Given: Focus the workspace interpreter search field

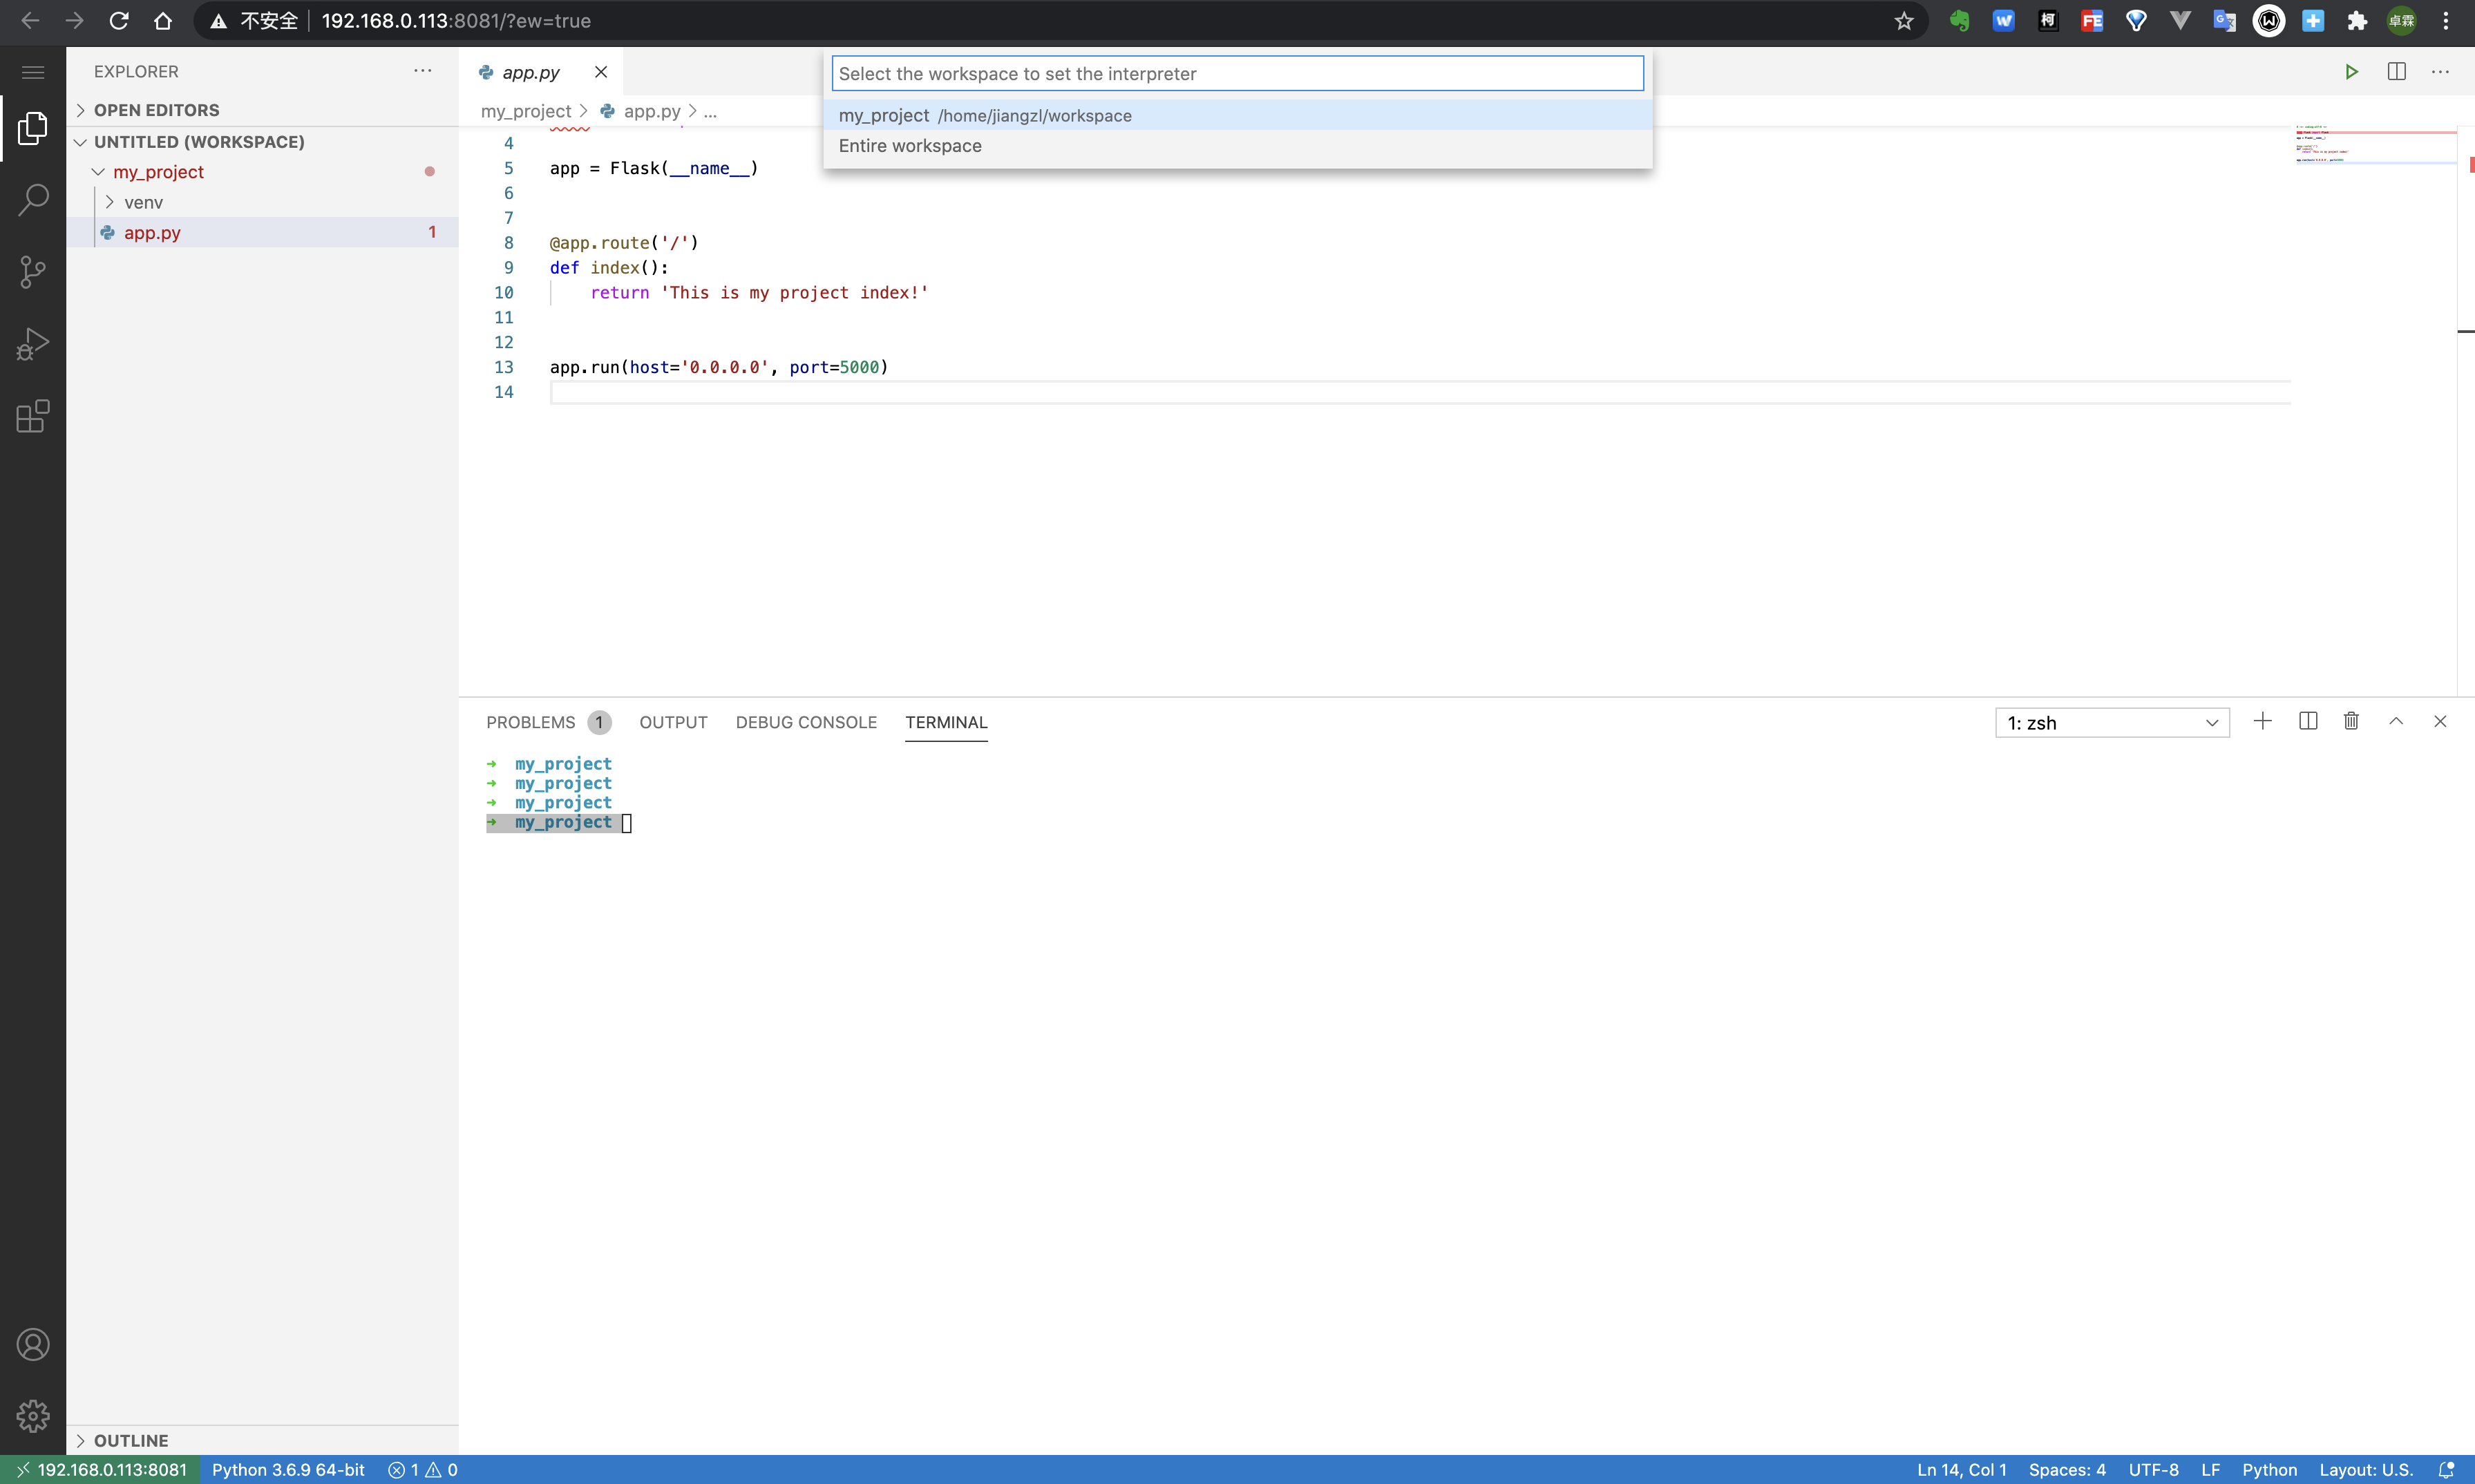Looking at the screenshot, I should (1237, 74).
